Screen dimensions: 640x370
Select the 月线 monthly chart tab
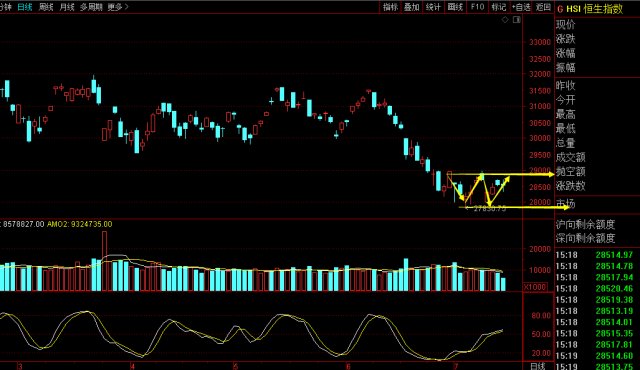coord(67,7)
